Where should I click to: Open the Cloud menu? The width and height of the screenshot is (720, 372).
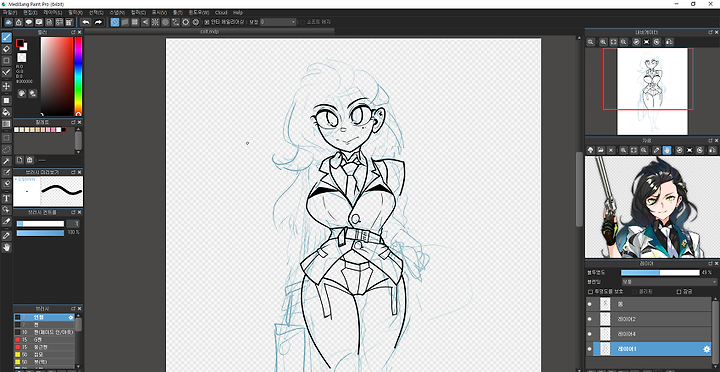point(221,12)
